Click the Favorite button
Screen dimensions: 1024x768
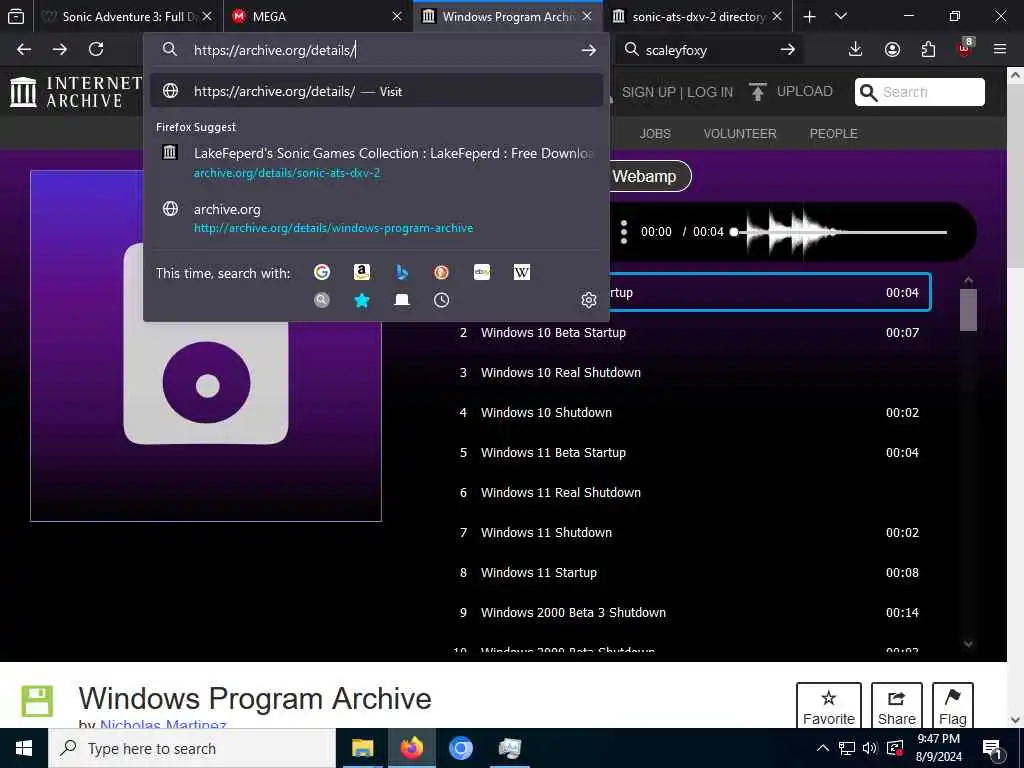click(829, 705)
